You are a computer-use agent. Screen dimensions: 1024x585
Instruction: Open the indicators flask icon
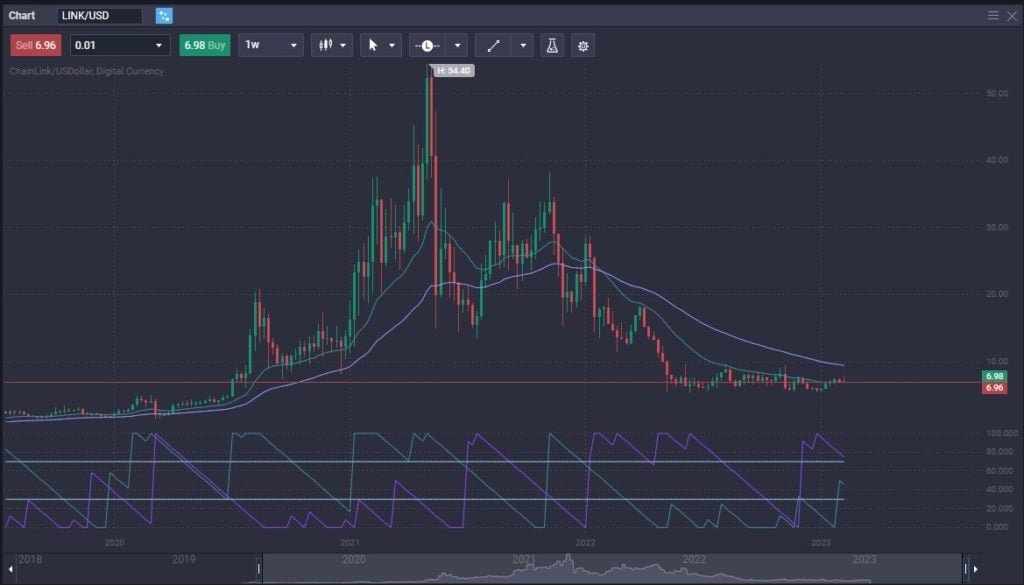point(551,45)
